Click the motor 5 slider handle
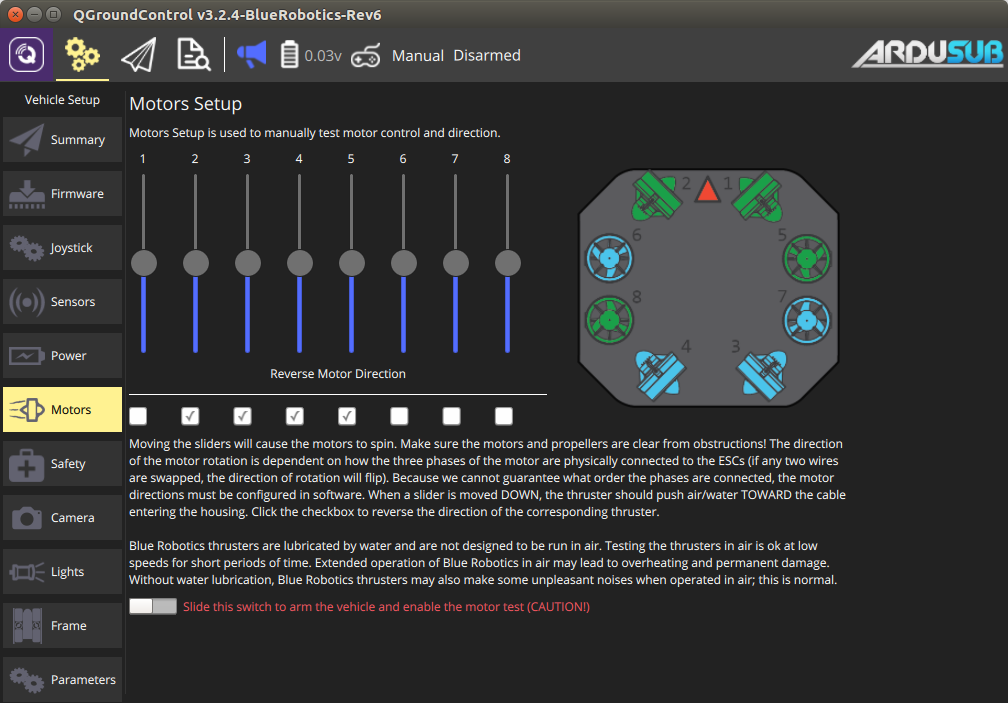This screenshot has height=703, width=1008. (351, 263)
